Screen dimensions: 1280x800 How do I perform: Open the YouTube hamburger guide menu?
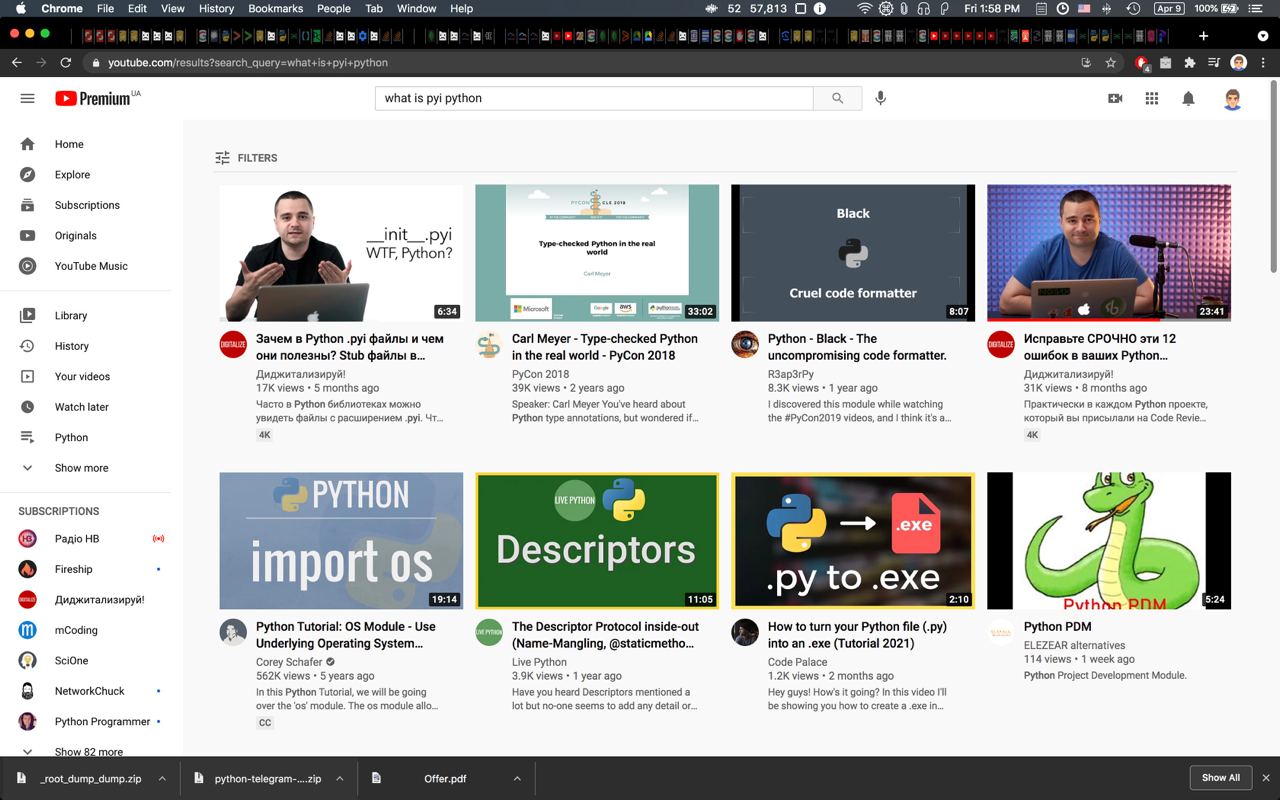coord(27,98)
